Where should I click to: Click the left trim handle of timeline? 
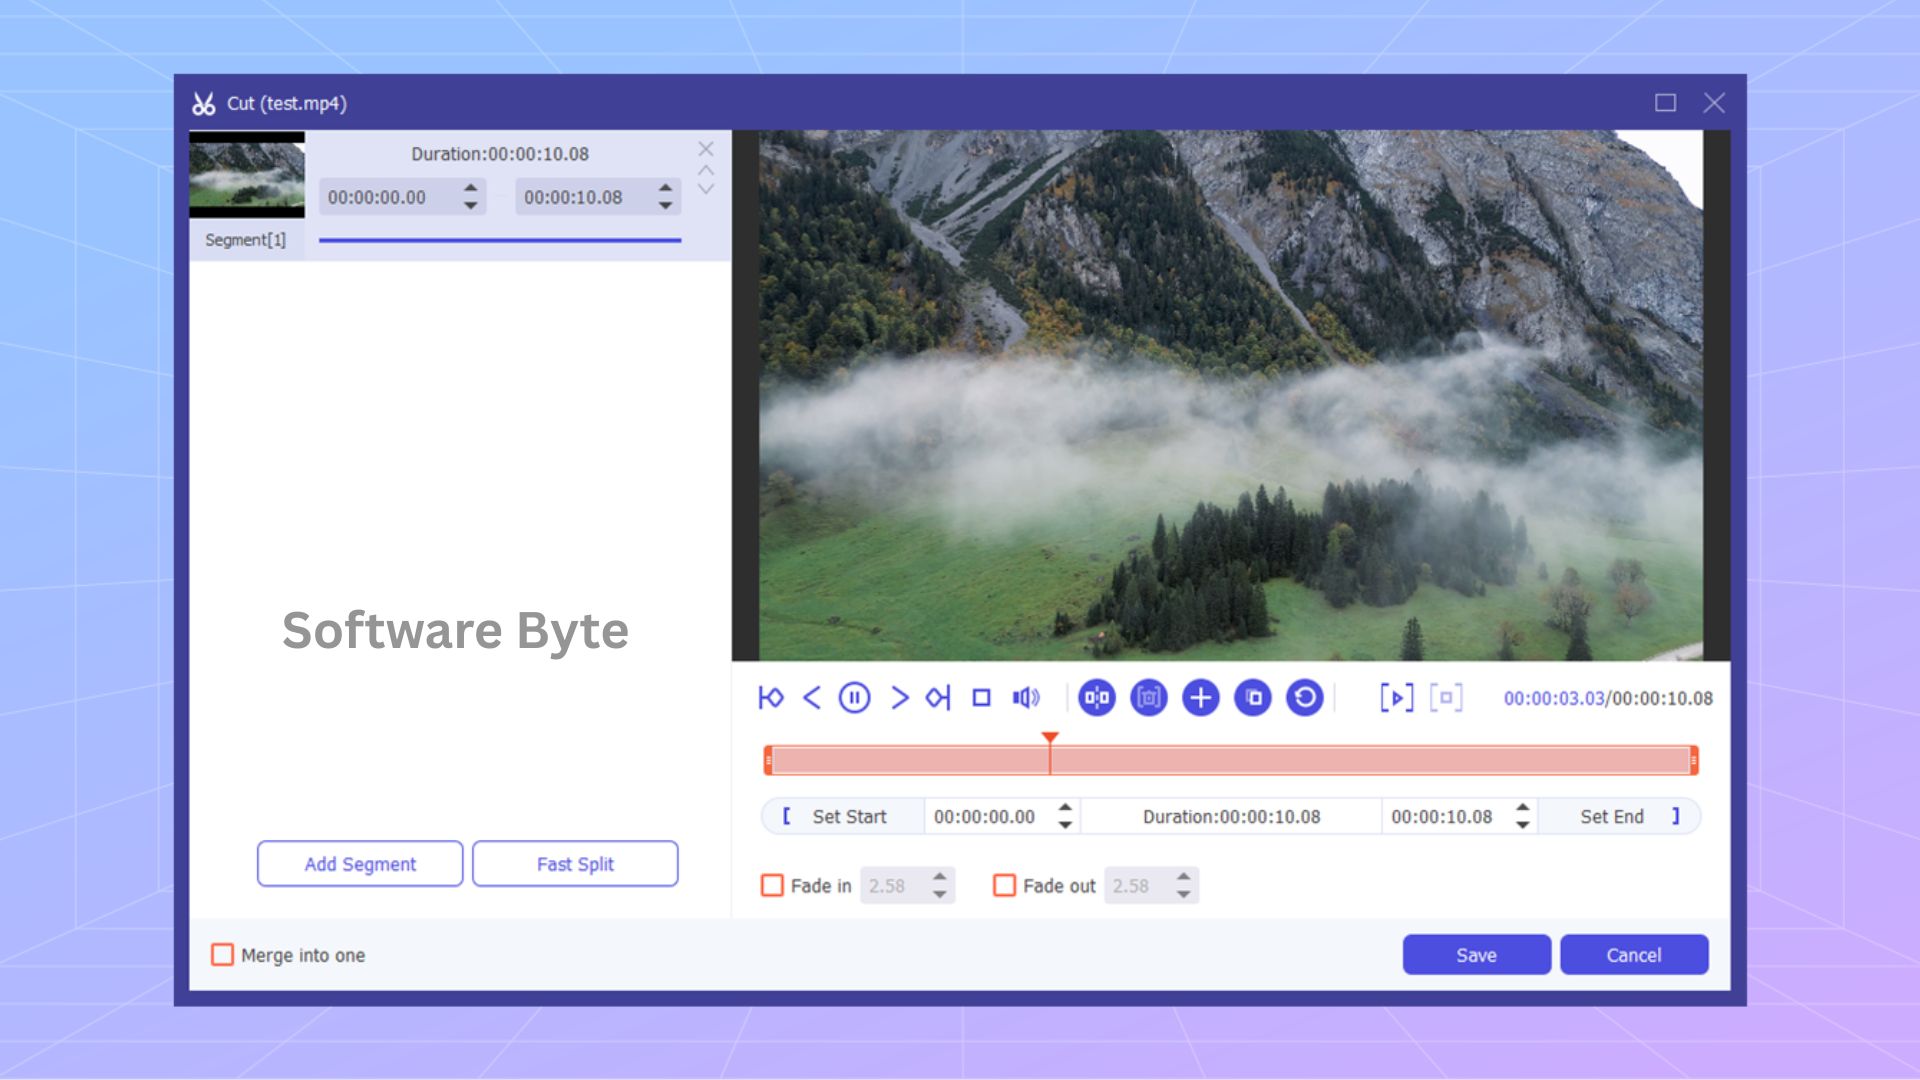[x=768, y=760]
